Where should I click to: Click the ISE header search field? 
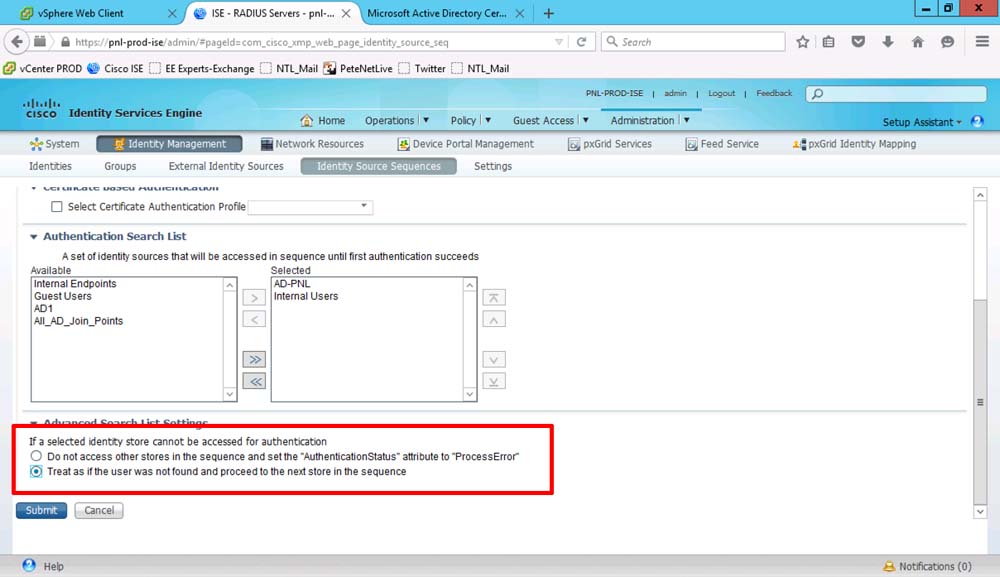tap(897, 94)
